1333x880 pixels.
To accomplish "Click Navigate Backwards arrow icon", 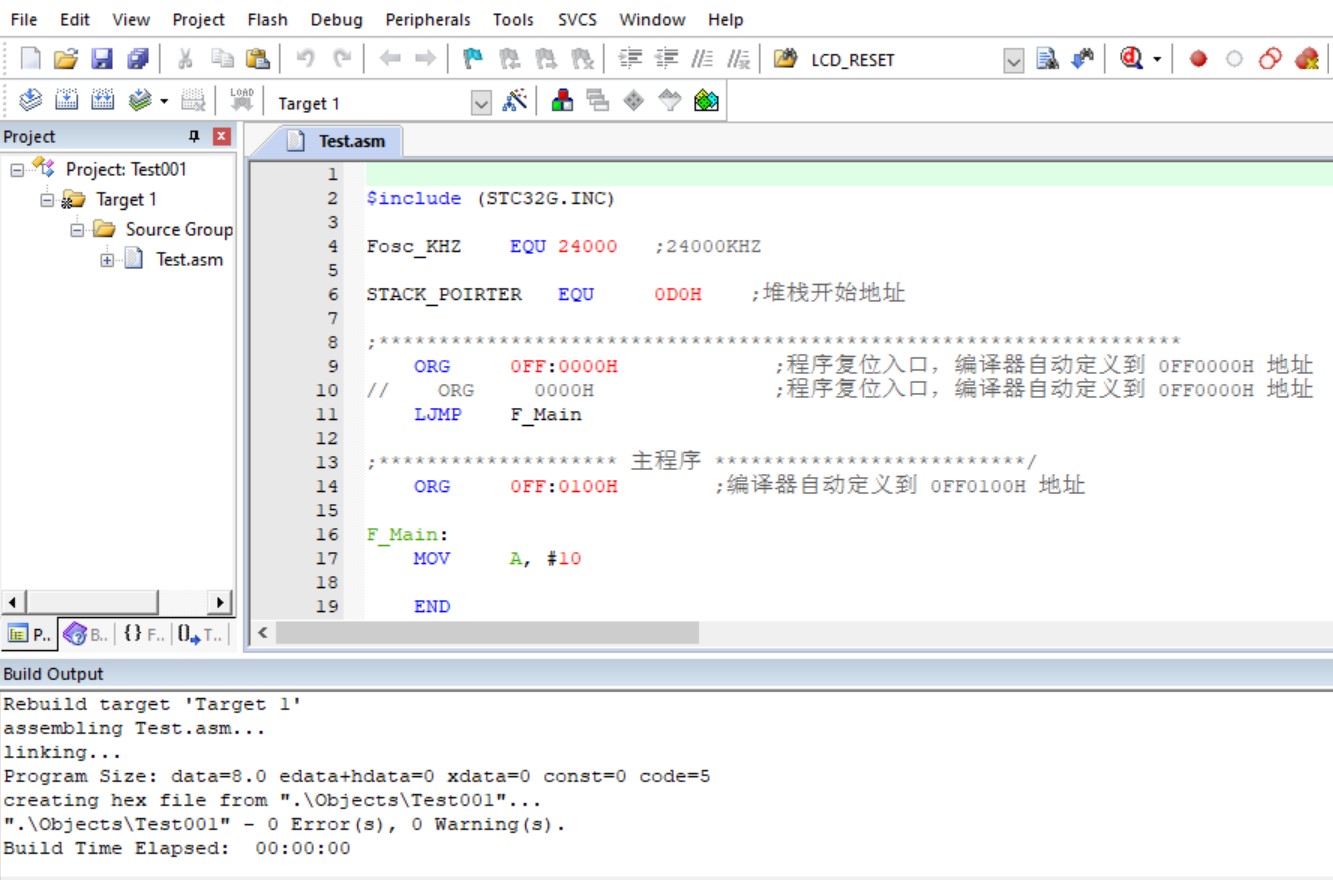I will 390,59.
